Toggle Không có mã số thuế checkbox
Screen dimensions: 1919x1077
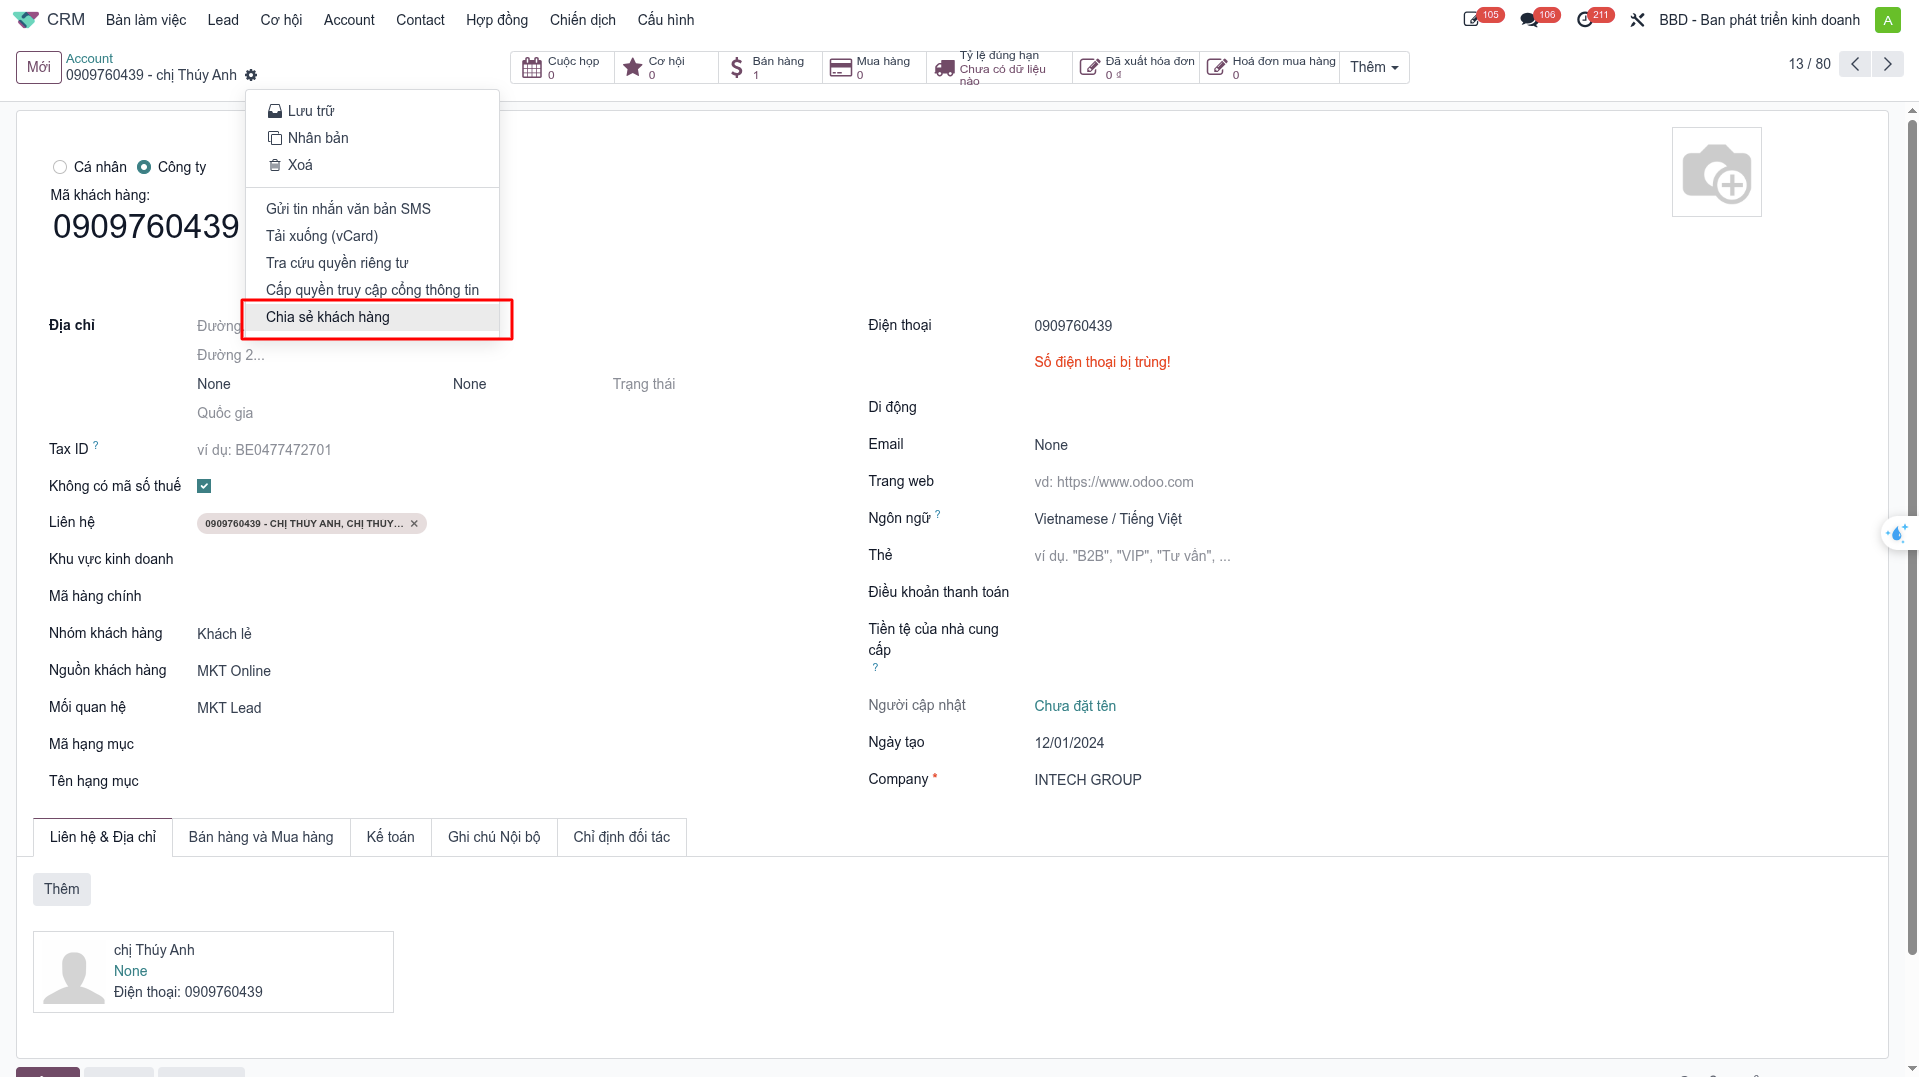point(204,486)
